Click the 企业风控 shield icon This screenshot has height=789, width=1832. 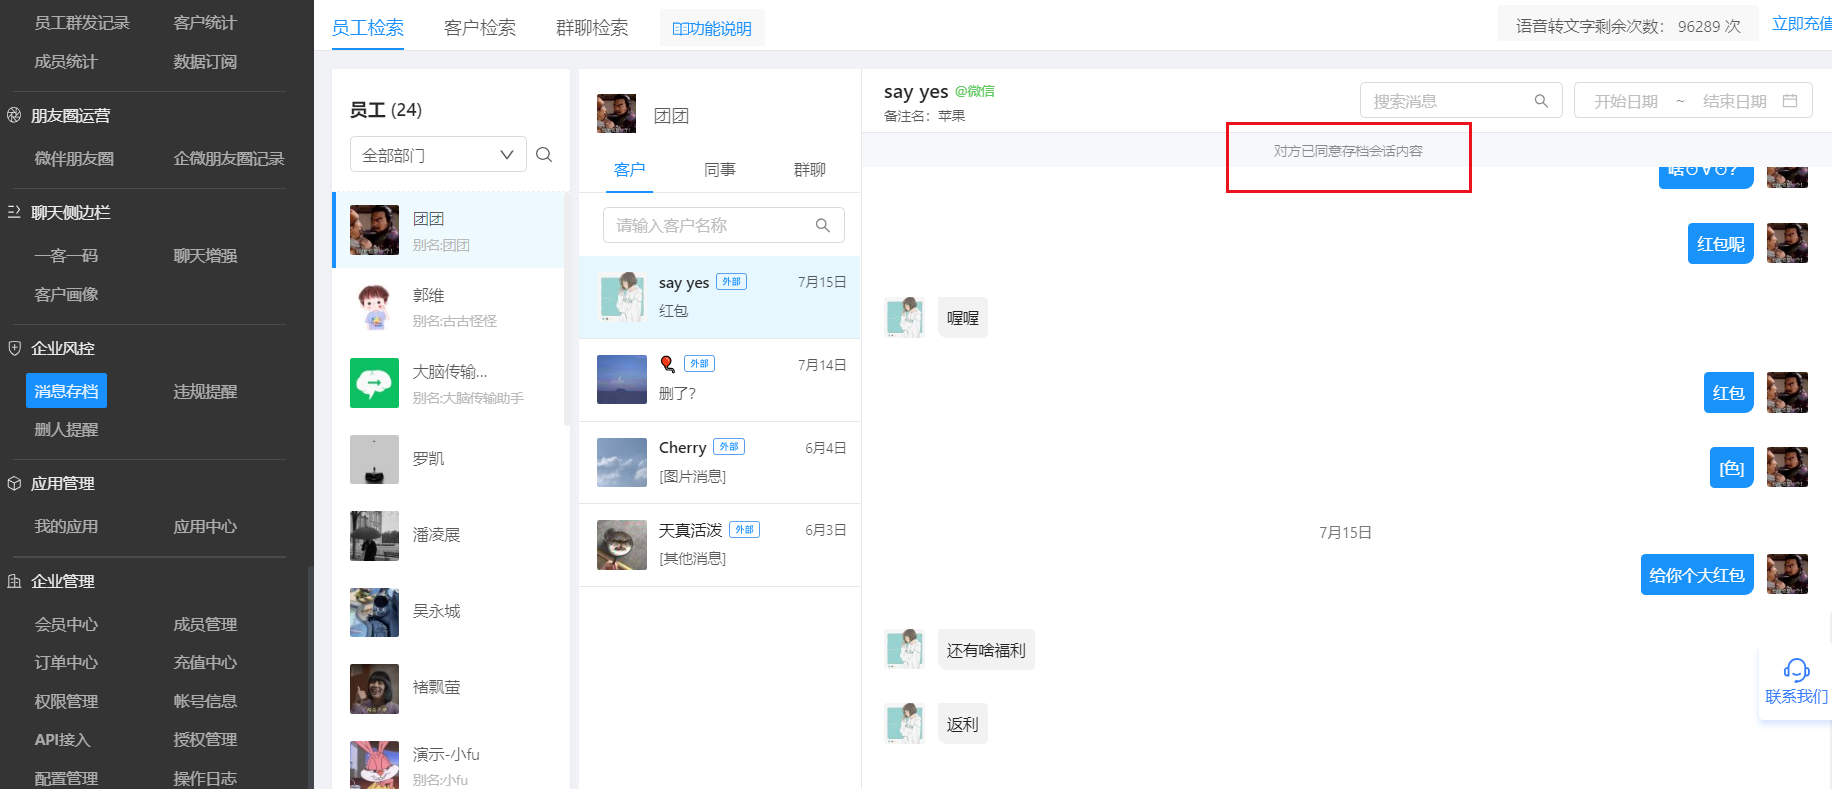click(14, 348)
